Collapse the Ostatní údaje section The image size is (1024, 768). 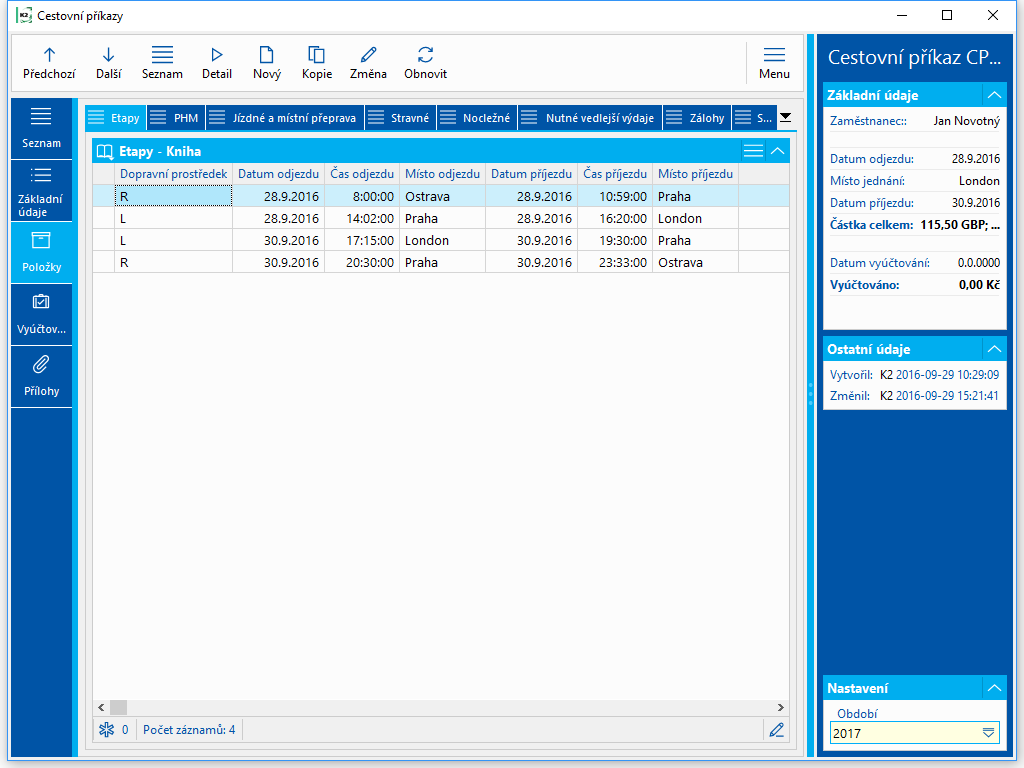coord(994,349)
